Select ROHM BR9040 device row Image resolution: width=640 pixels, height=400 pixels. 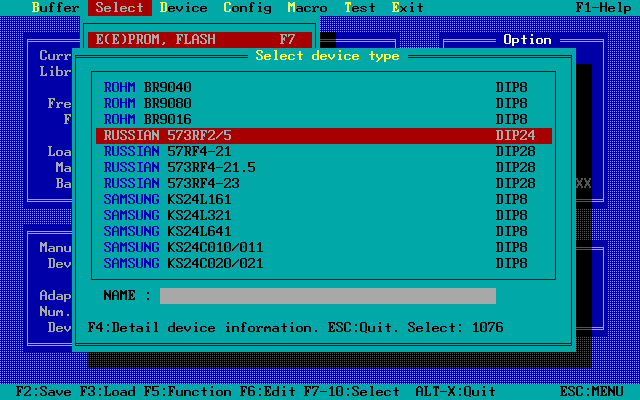(324, 87)
